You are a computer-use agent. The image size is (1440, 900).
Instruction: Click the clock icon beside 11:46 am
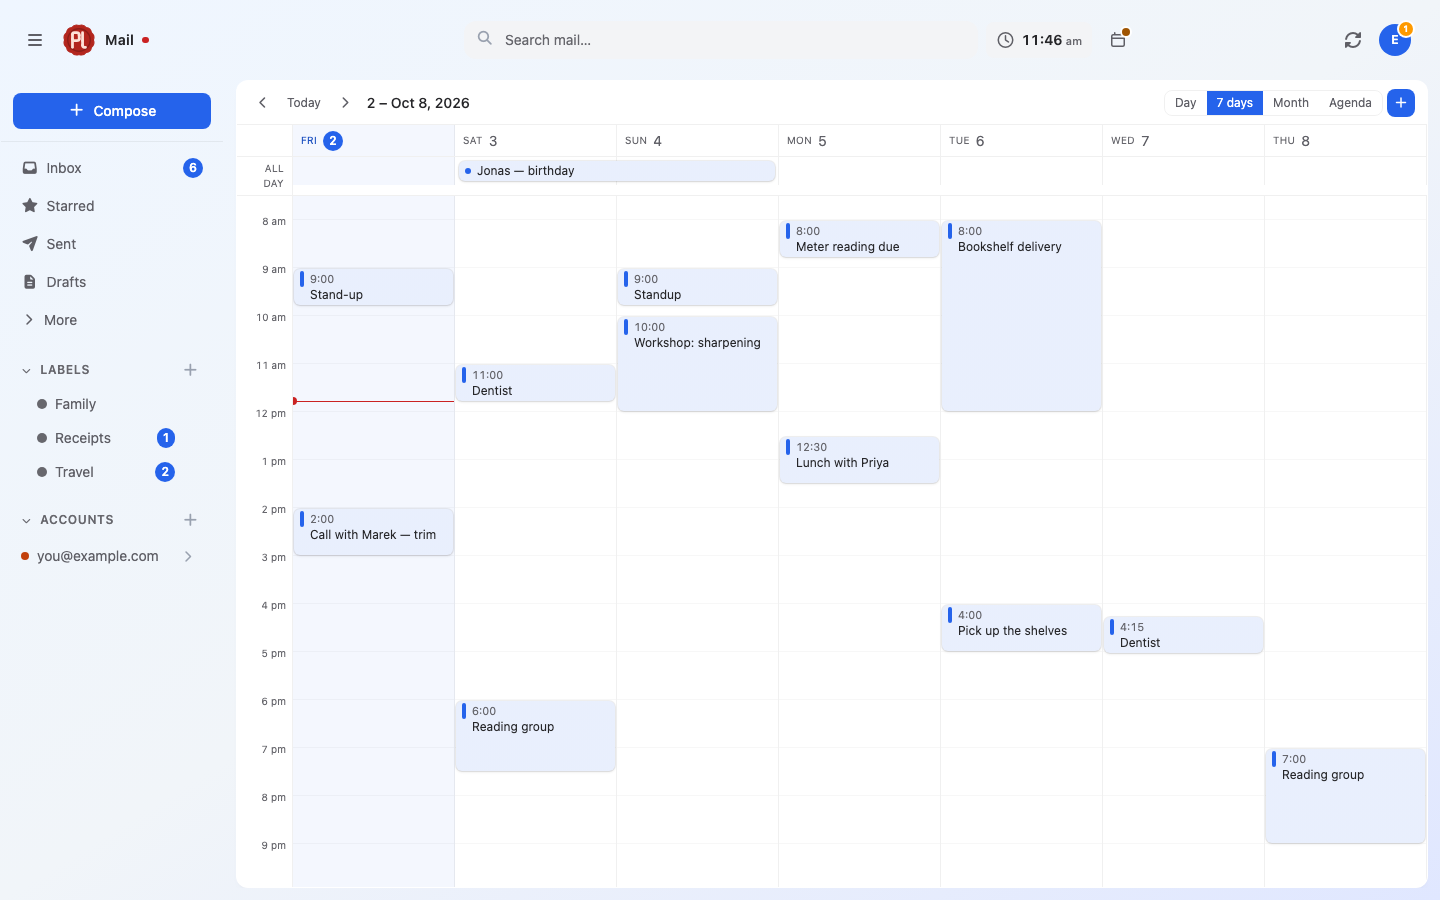tap(1005, 40)
